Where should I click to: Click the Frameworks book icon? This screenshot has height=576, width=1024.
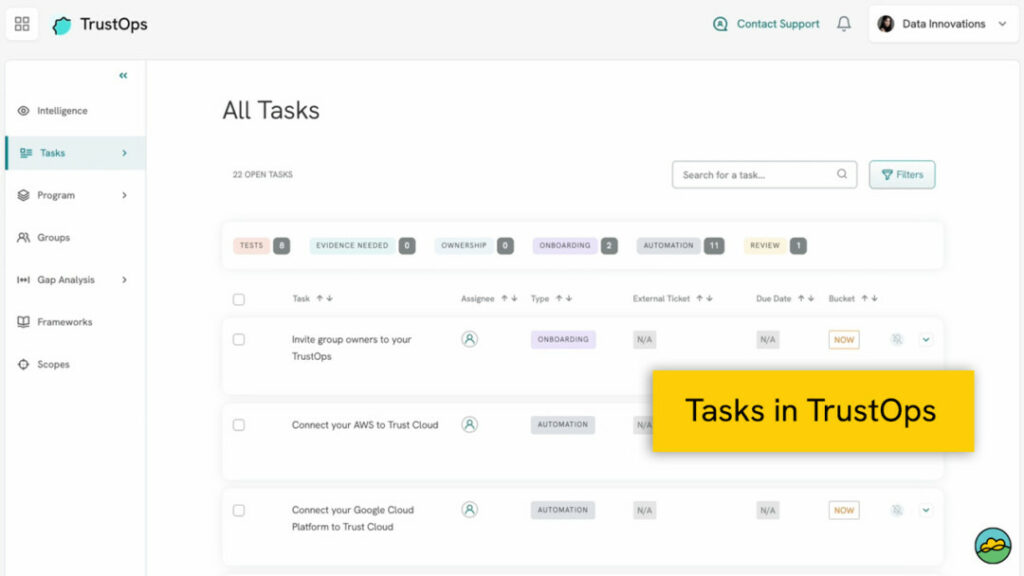[24, 322]
